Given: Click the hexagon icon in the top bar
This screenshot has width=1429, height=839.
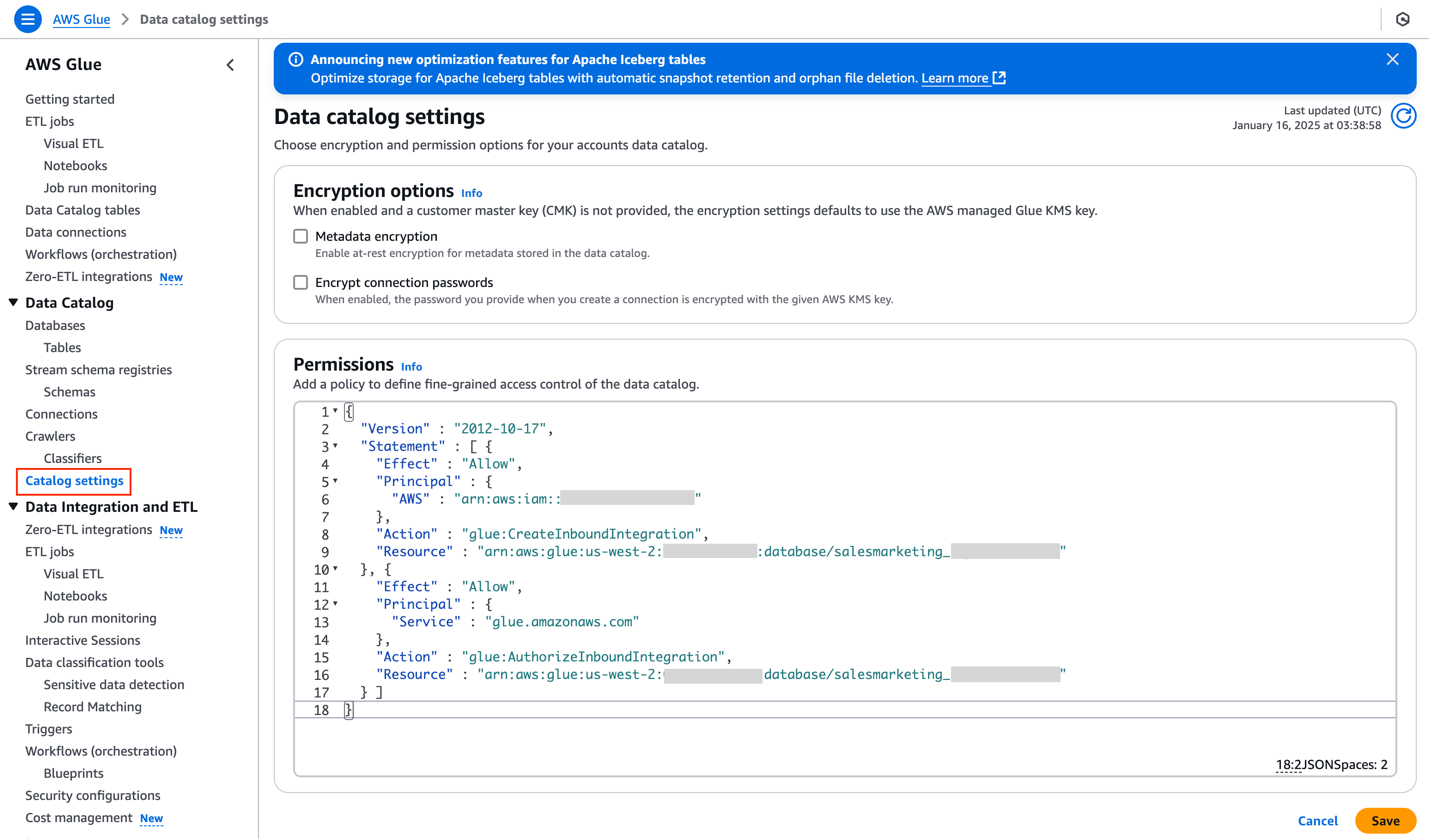Looking at the screenshot, I should click(x=1403, y=19).
